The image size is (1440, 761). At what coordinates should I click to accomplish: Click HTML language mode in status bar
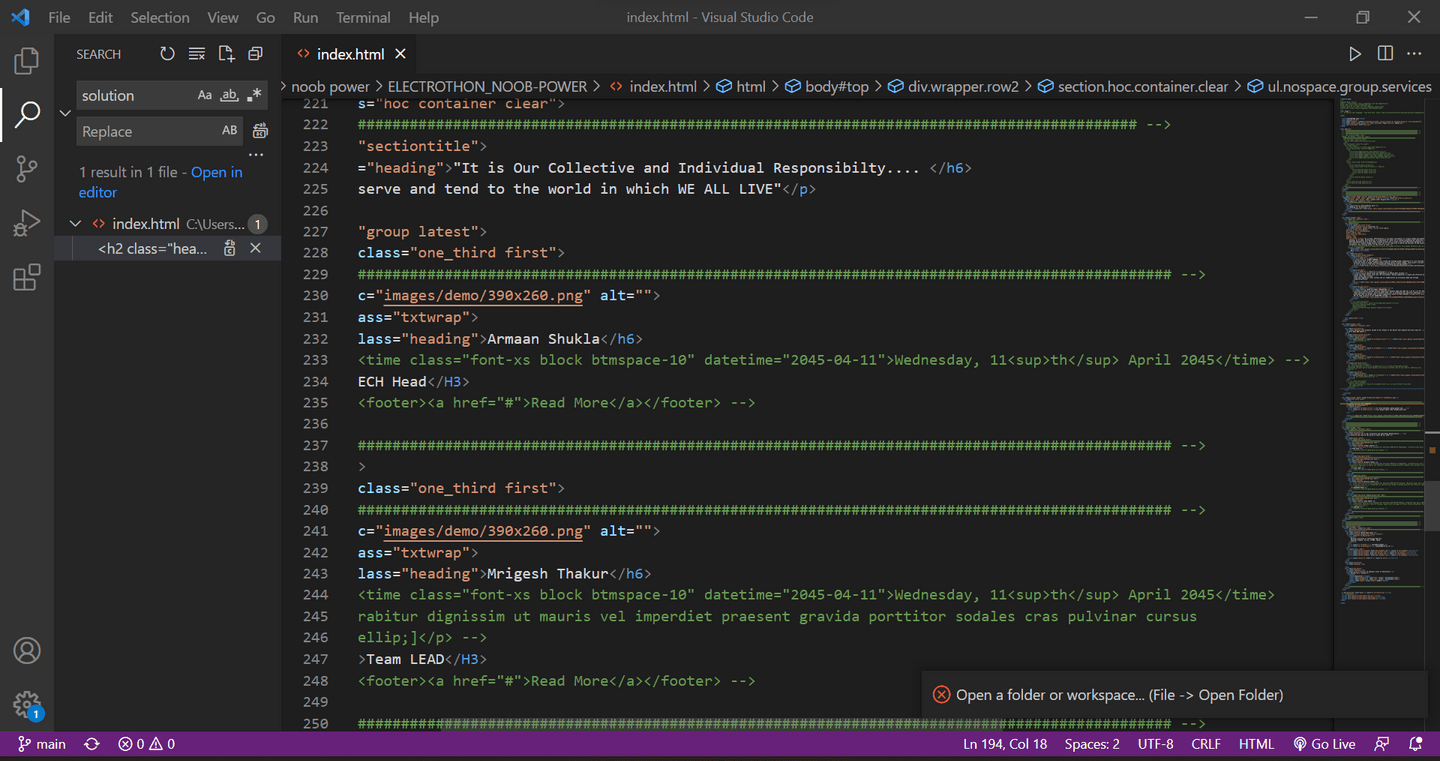coord(1256,744)
